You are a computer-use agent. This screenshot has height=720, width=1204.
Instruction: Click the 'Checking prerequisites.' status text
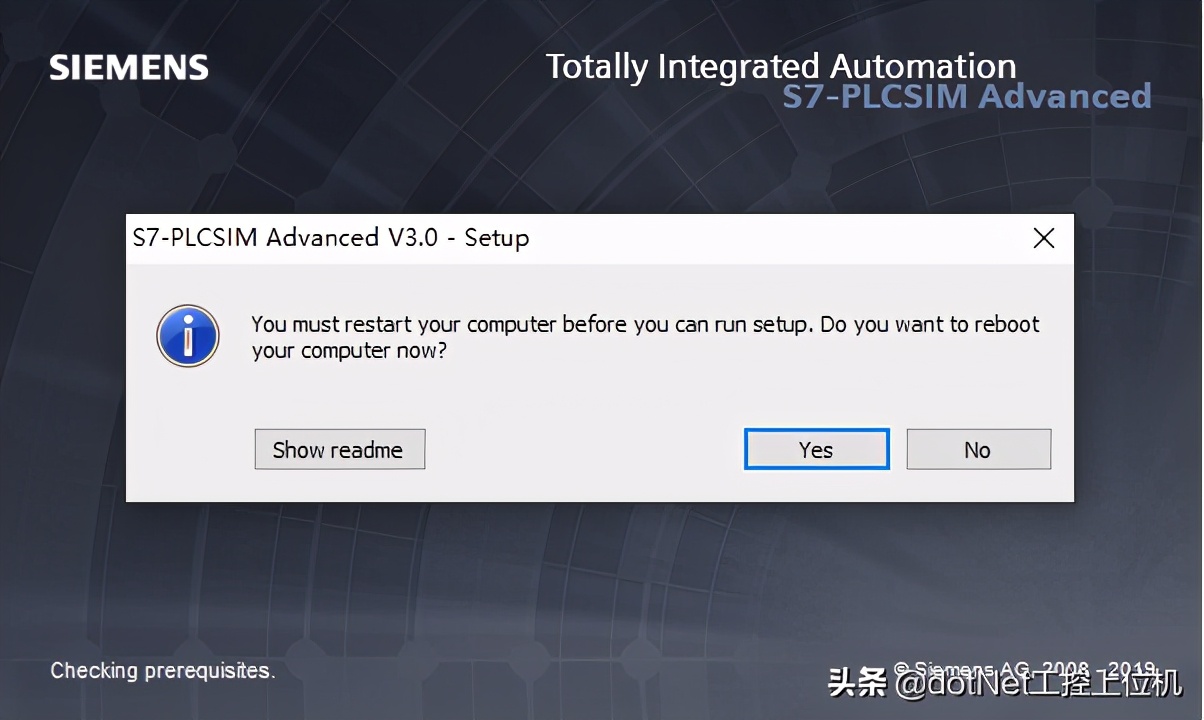tap(162, 670)
